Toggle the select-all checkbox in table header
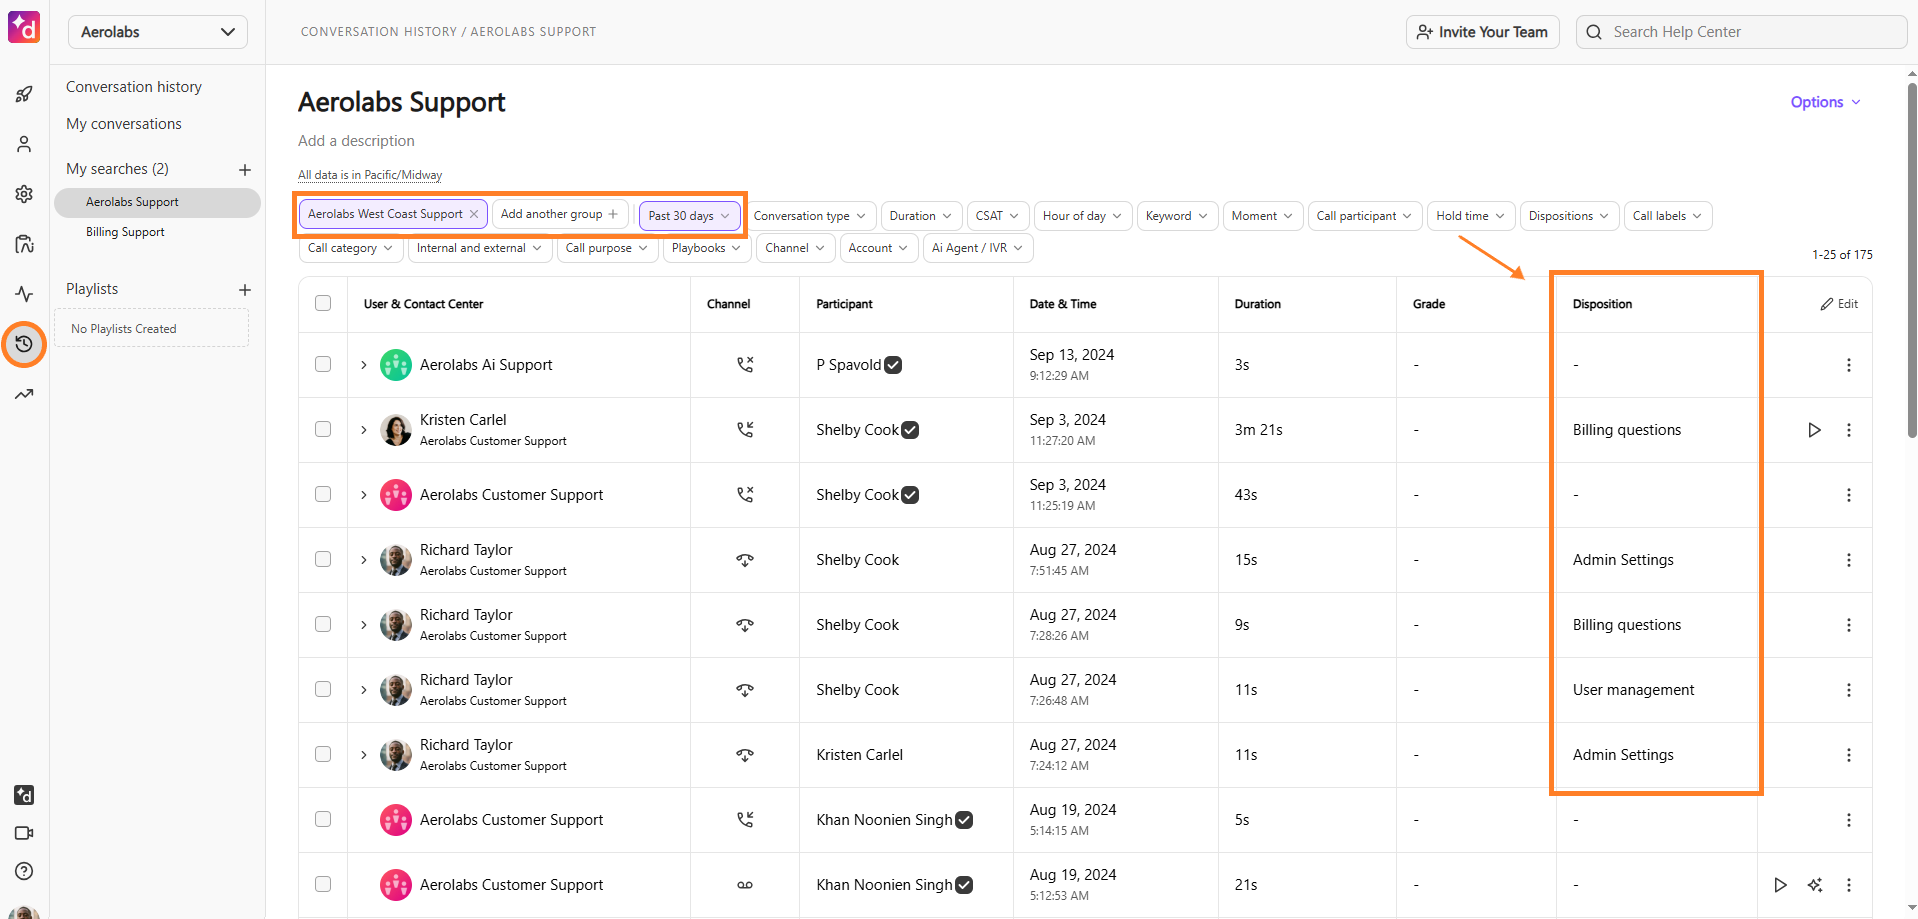Screen dimensions: 1918x919 coord(323,303)
